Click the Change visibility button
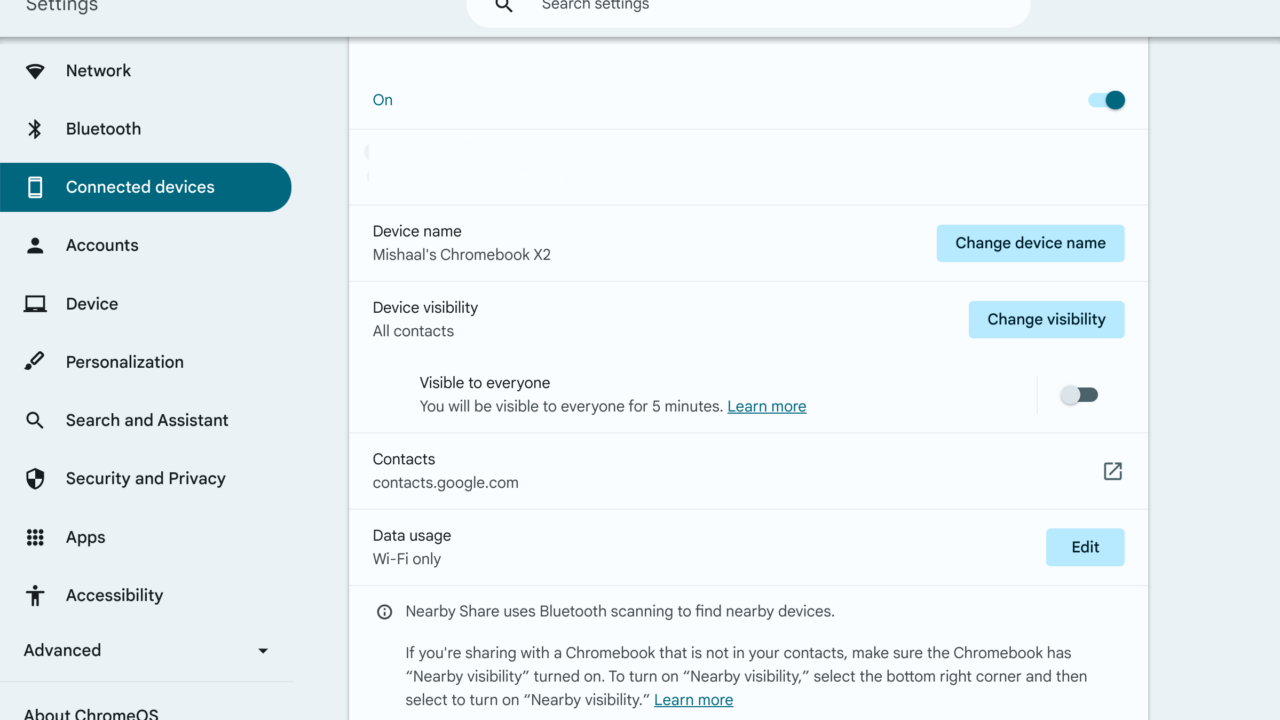 pos(1046,319)
